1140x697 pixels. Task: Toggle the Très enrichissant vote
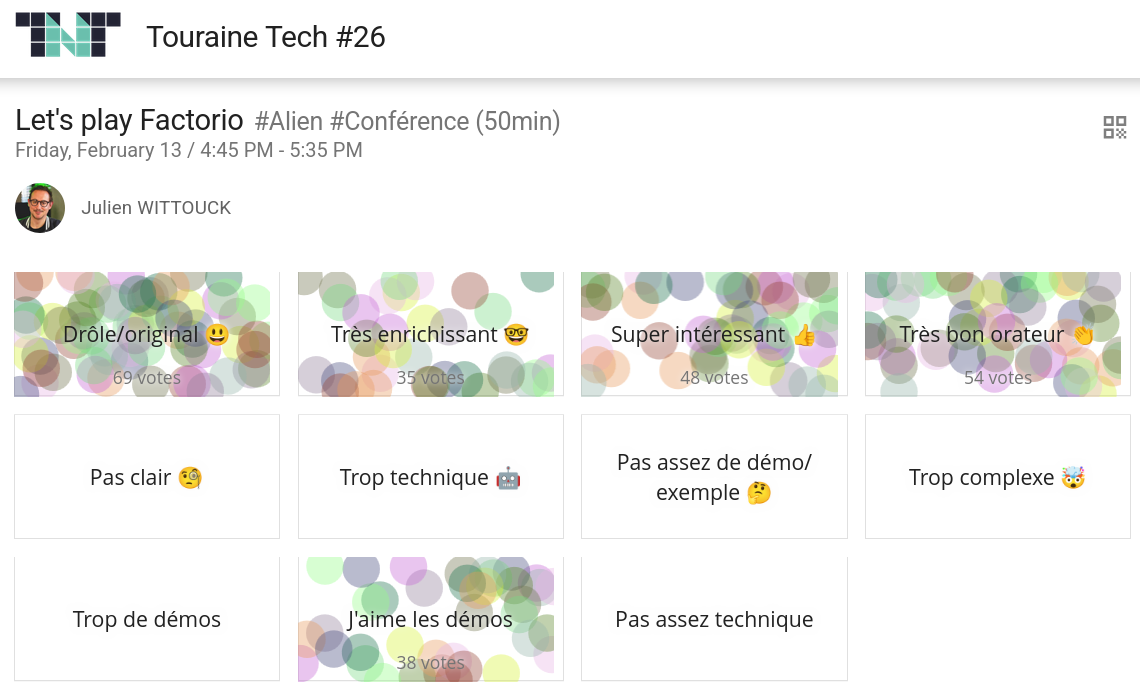pyautogui.click(x=430, y=335)
